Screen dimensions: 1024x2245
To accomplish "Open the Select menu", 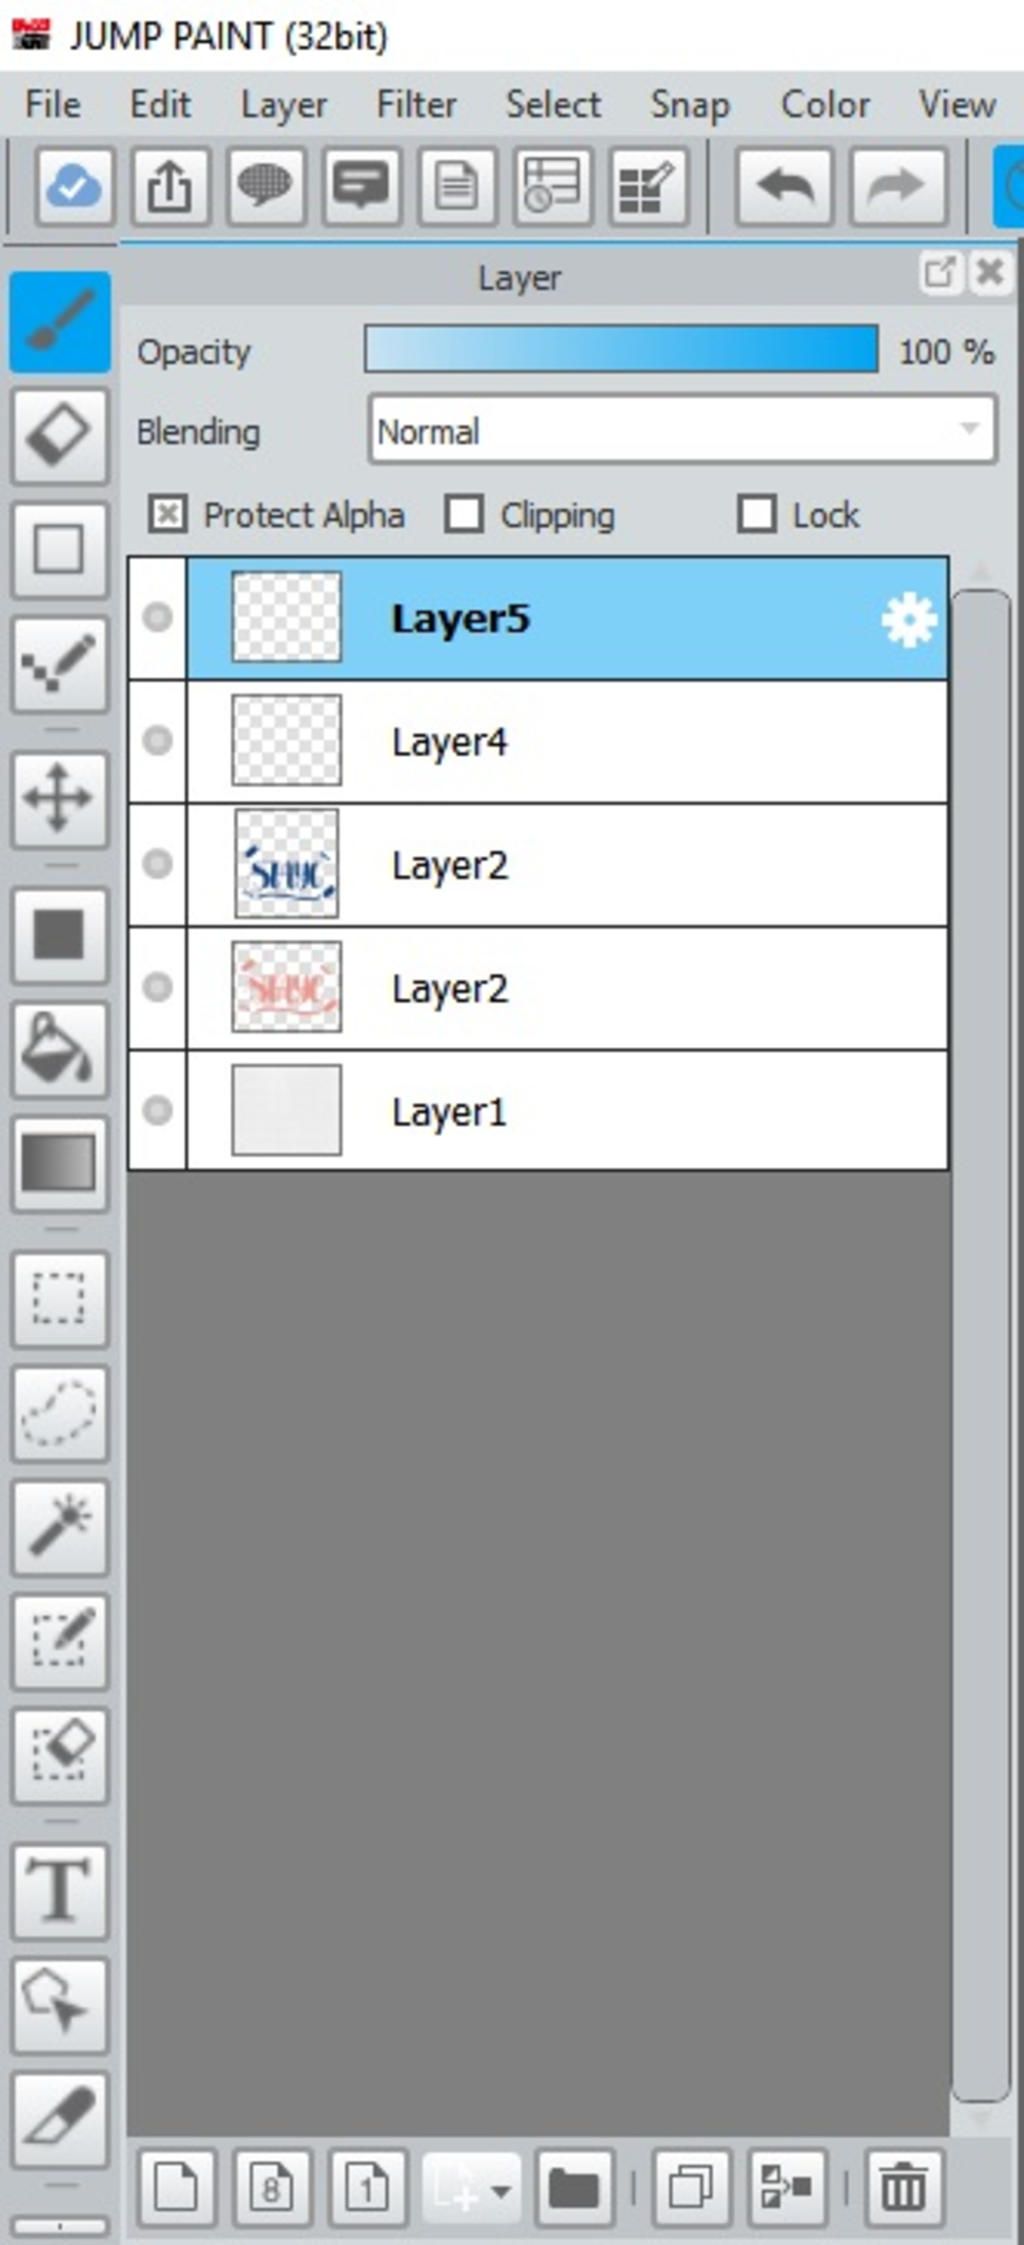I will (x=553, y=105).
